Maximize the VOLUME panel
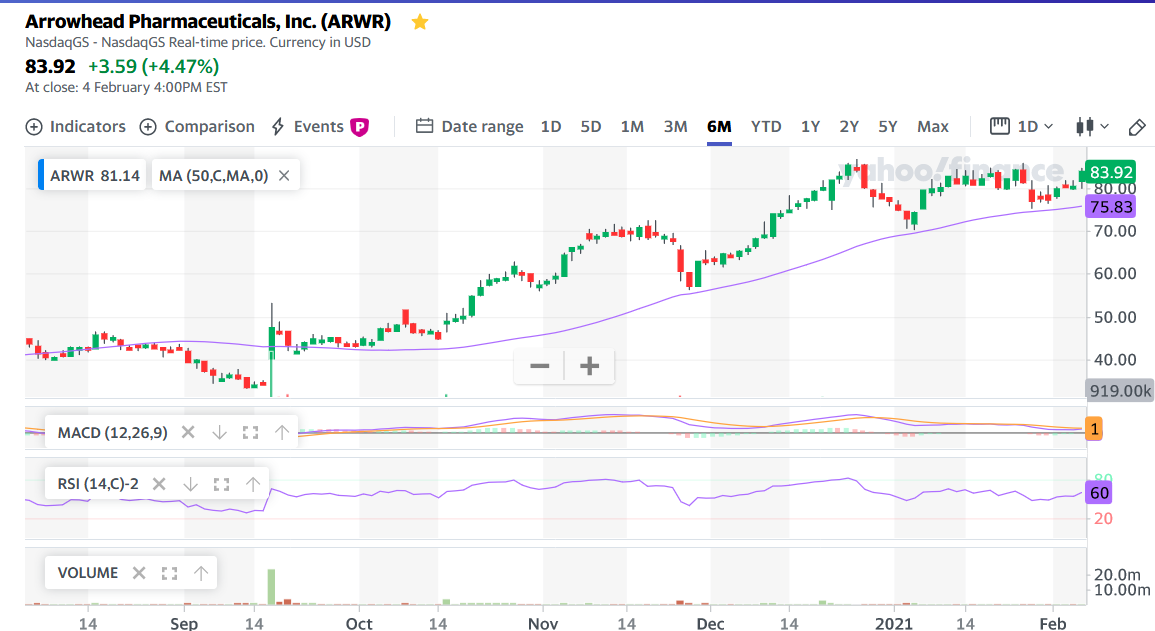The width and height of the screenshot is (1155, 631). [169, 573]
